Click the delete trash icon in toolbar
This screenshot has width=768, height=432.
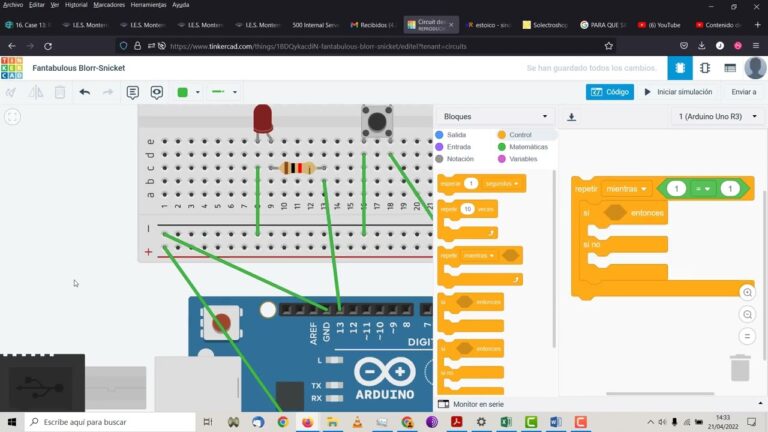coord(60,92)
